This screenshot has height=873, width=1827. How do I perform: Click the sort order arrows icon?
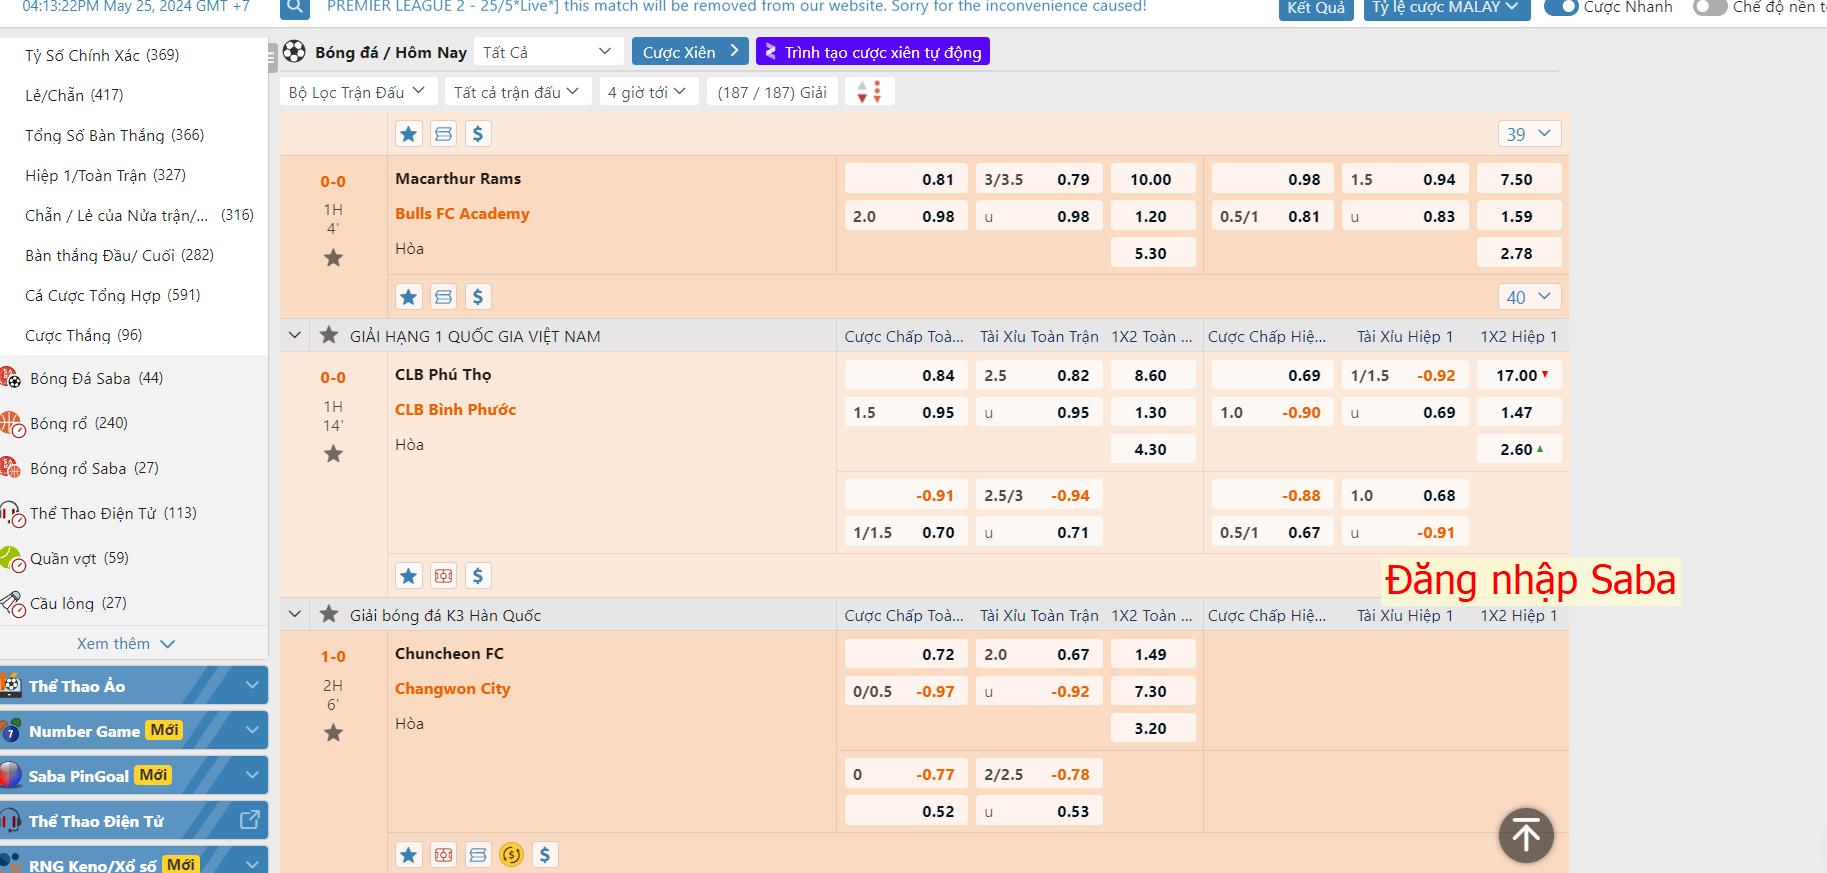(x=869, y=92)
